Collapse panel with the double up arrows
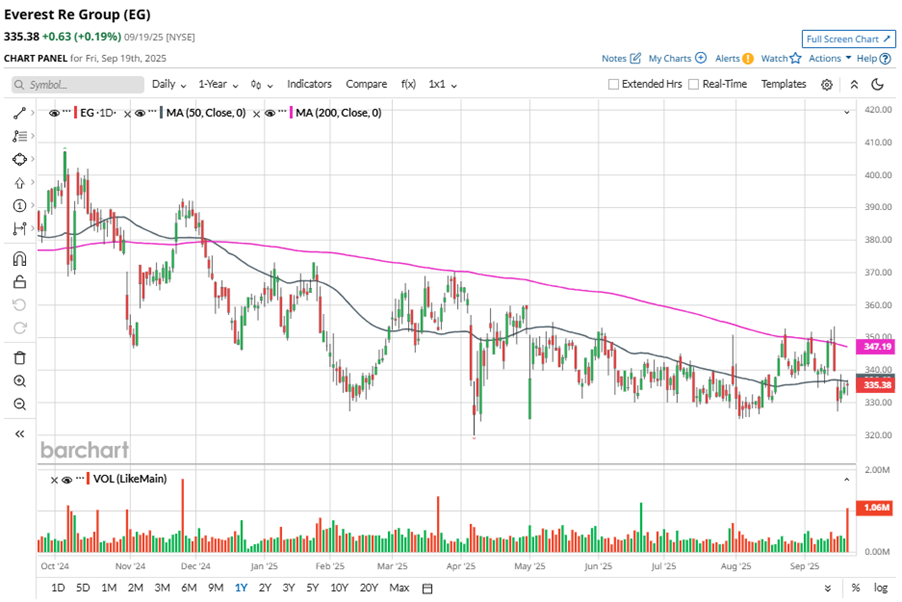 (x=854, y=85)
